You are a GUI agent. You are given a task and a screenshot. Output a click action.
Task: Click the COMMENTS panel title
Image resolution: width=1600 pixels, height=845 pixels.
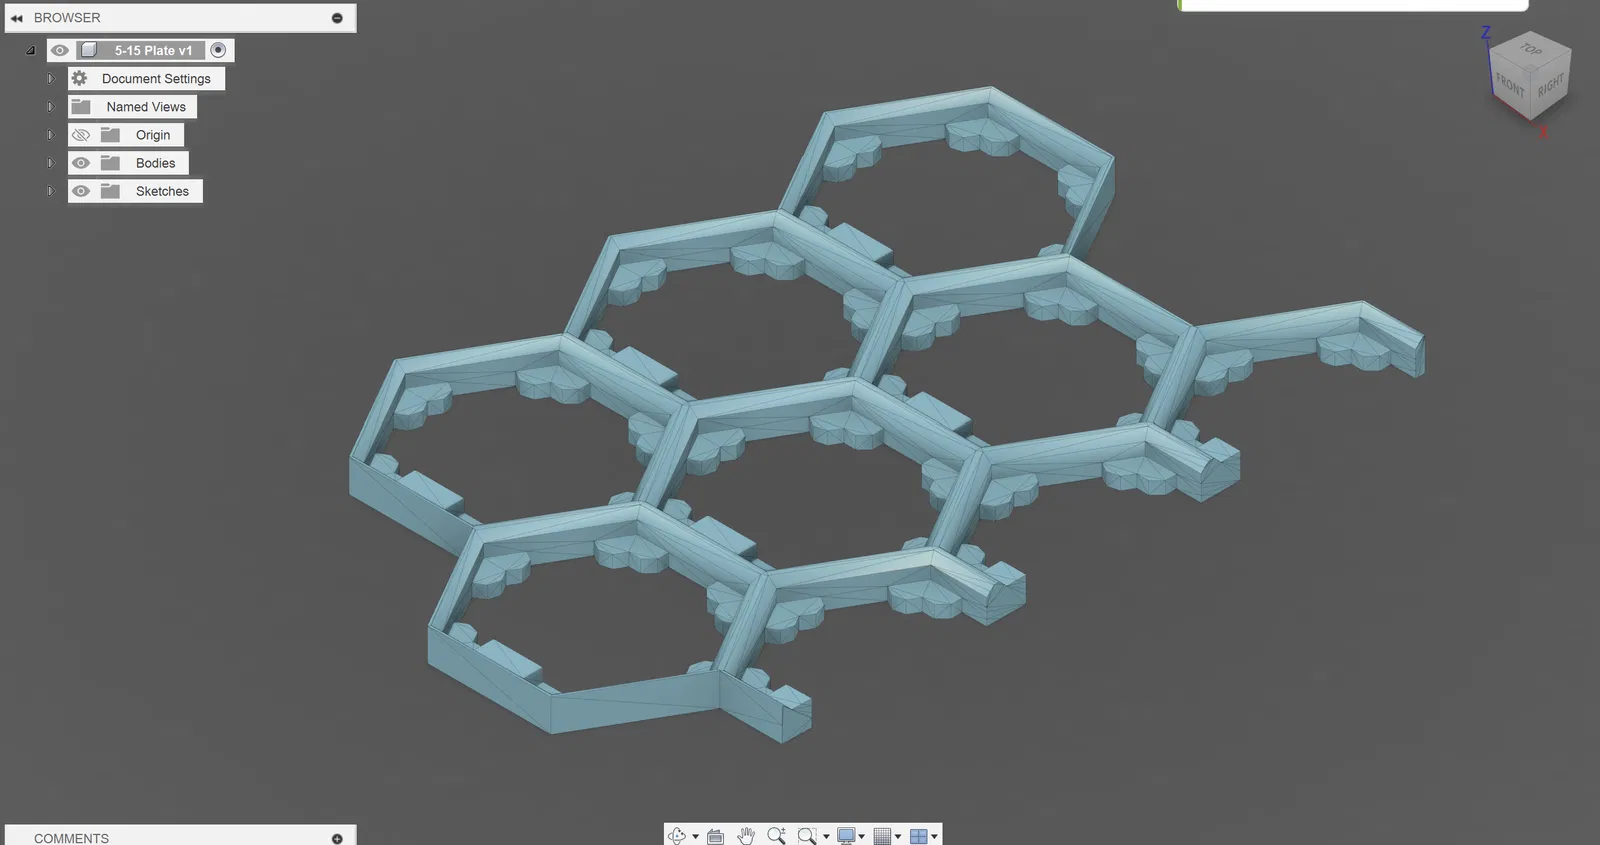(71, 838)
